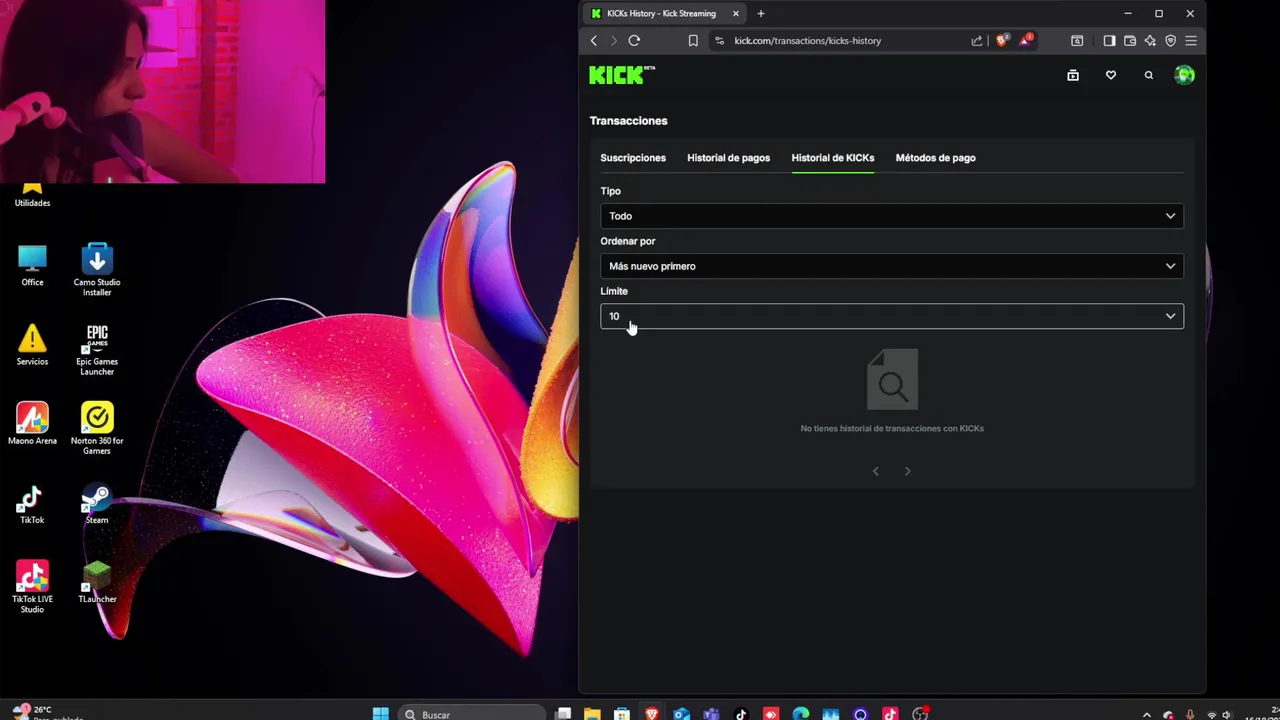
Task: Switch to the Historial de pagos tab
Action: (728, 158)
